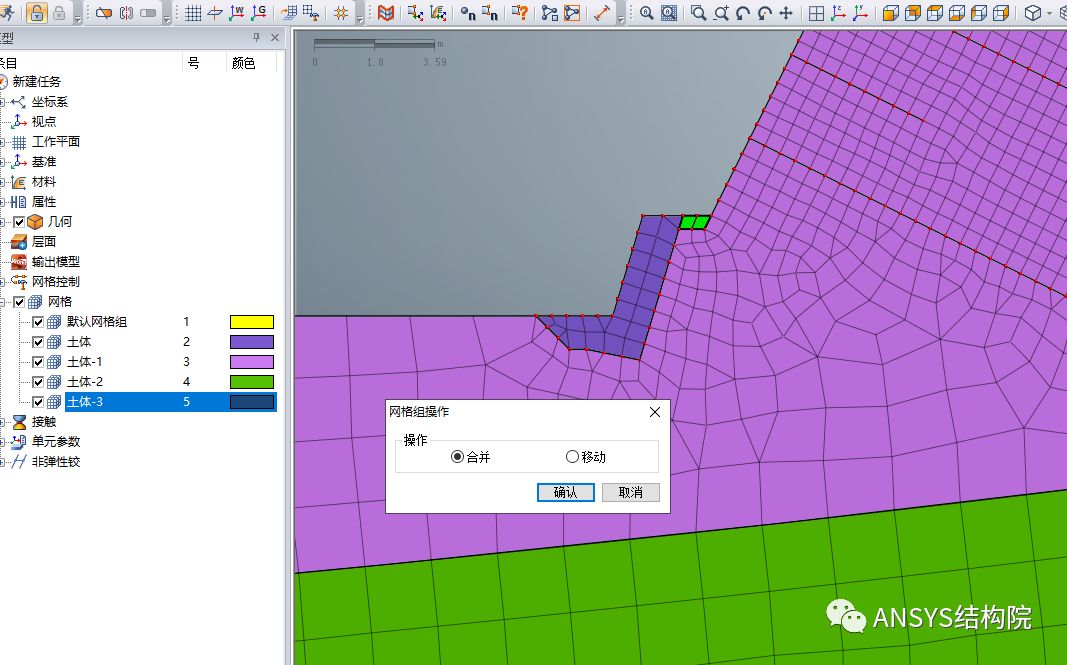Click the red contour map icon
The image size is (1067, 665).
click(x=386, y=12)
